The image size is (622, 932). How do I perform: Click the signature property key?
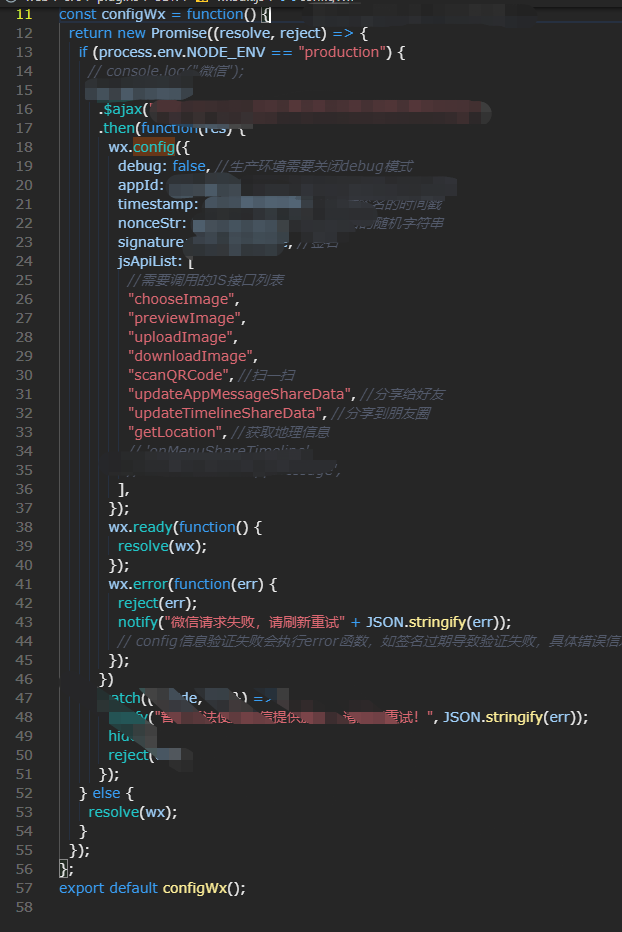tap(151, 243)
